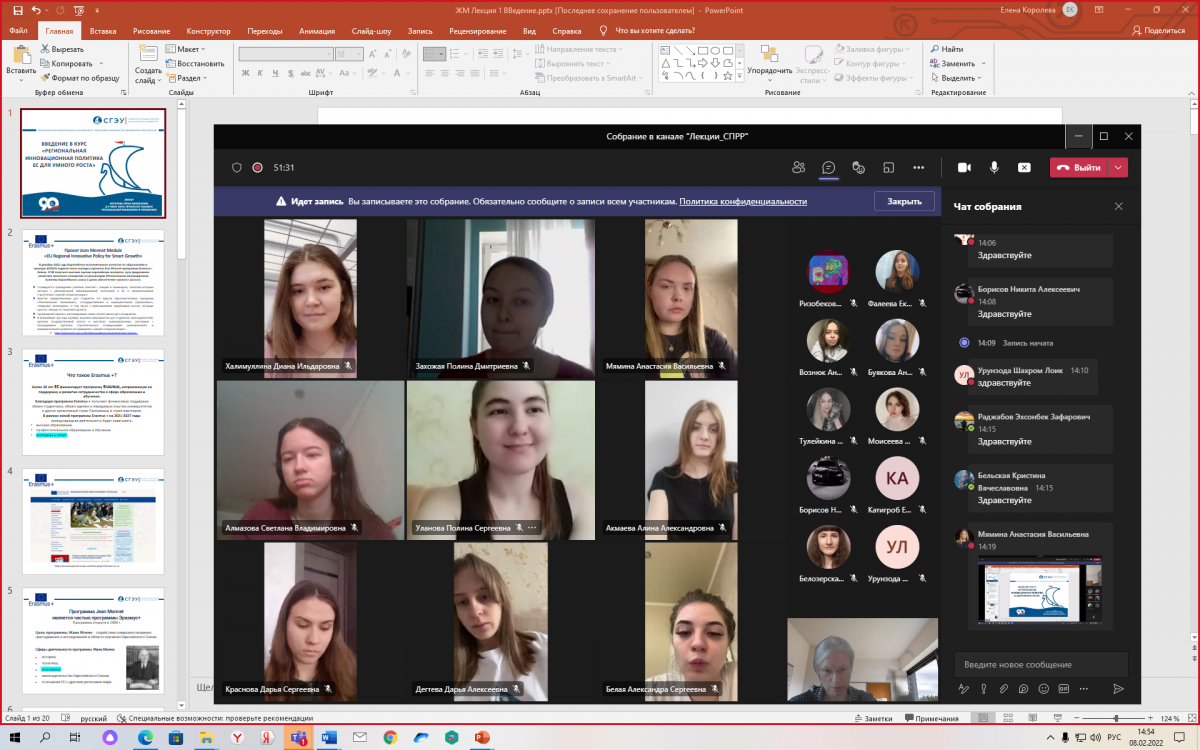
Task: Click Поделиться share button in PowerPoint
Action: coord(1157,31)
